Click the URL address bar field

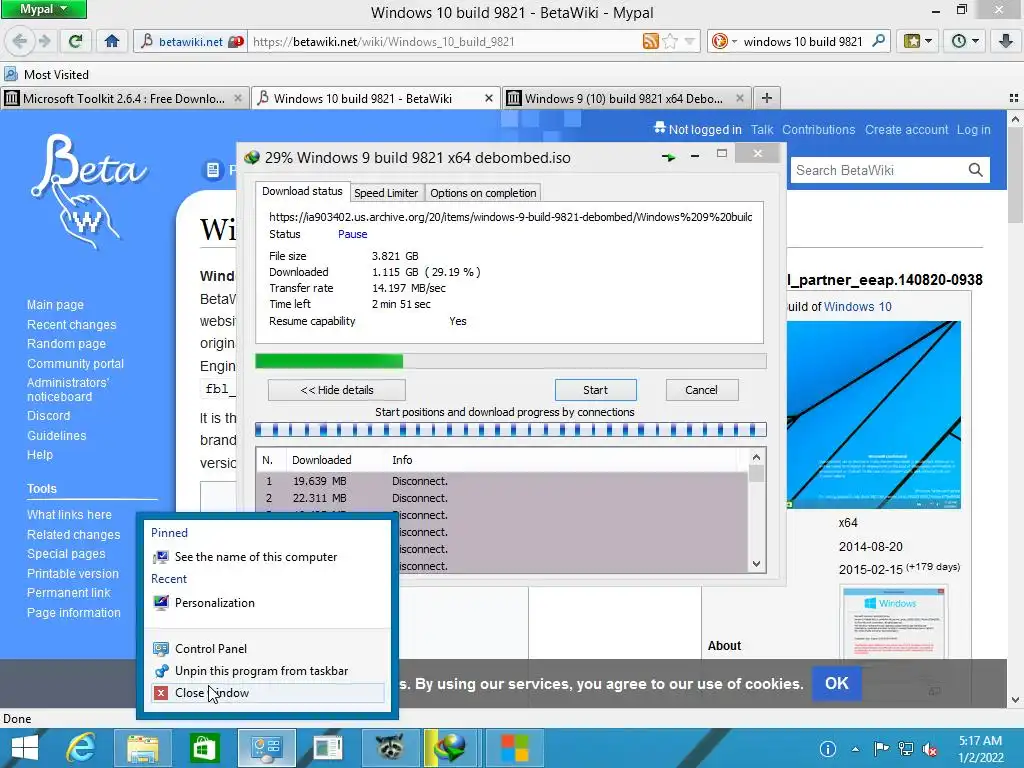tap(444, 42)
